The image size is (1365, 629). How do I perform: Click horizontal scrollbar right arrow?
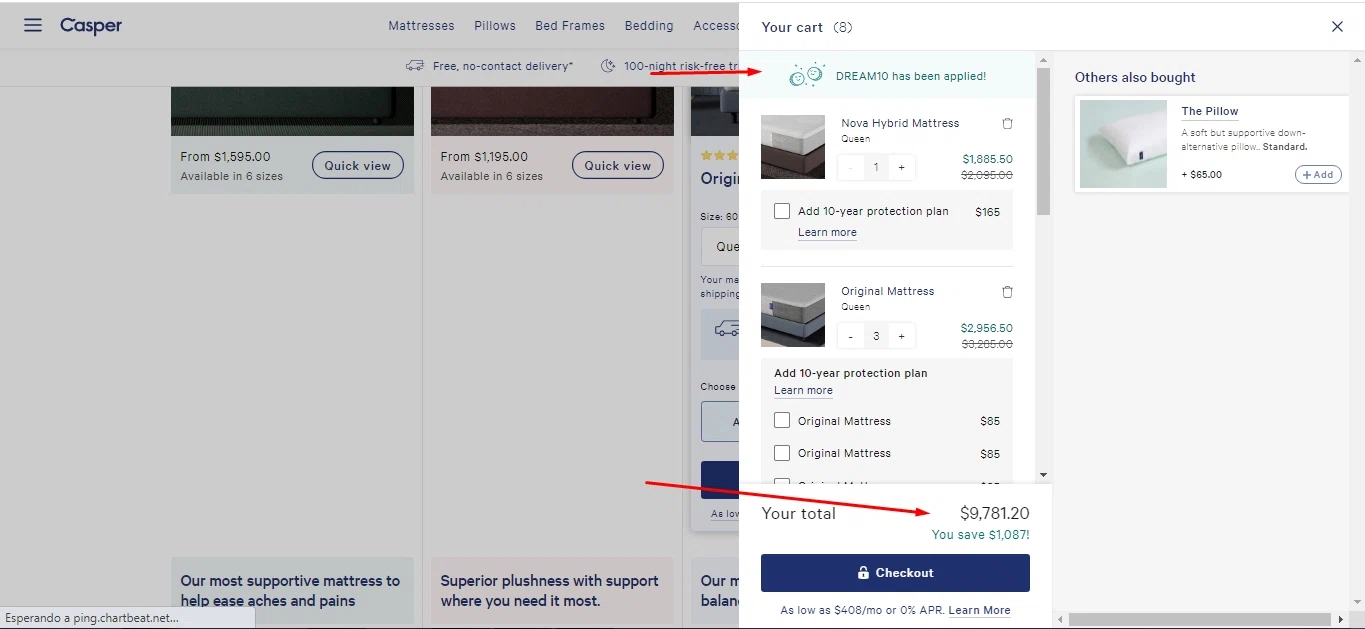pyautogui.click(x=1341, y=620)
